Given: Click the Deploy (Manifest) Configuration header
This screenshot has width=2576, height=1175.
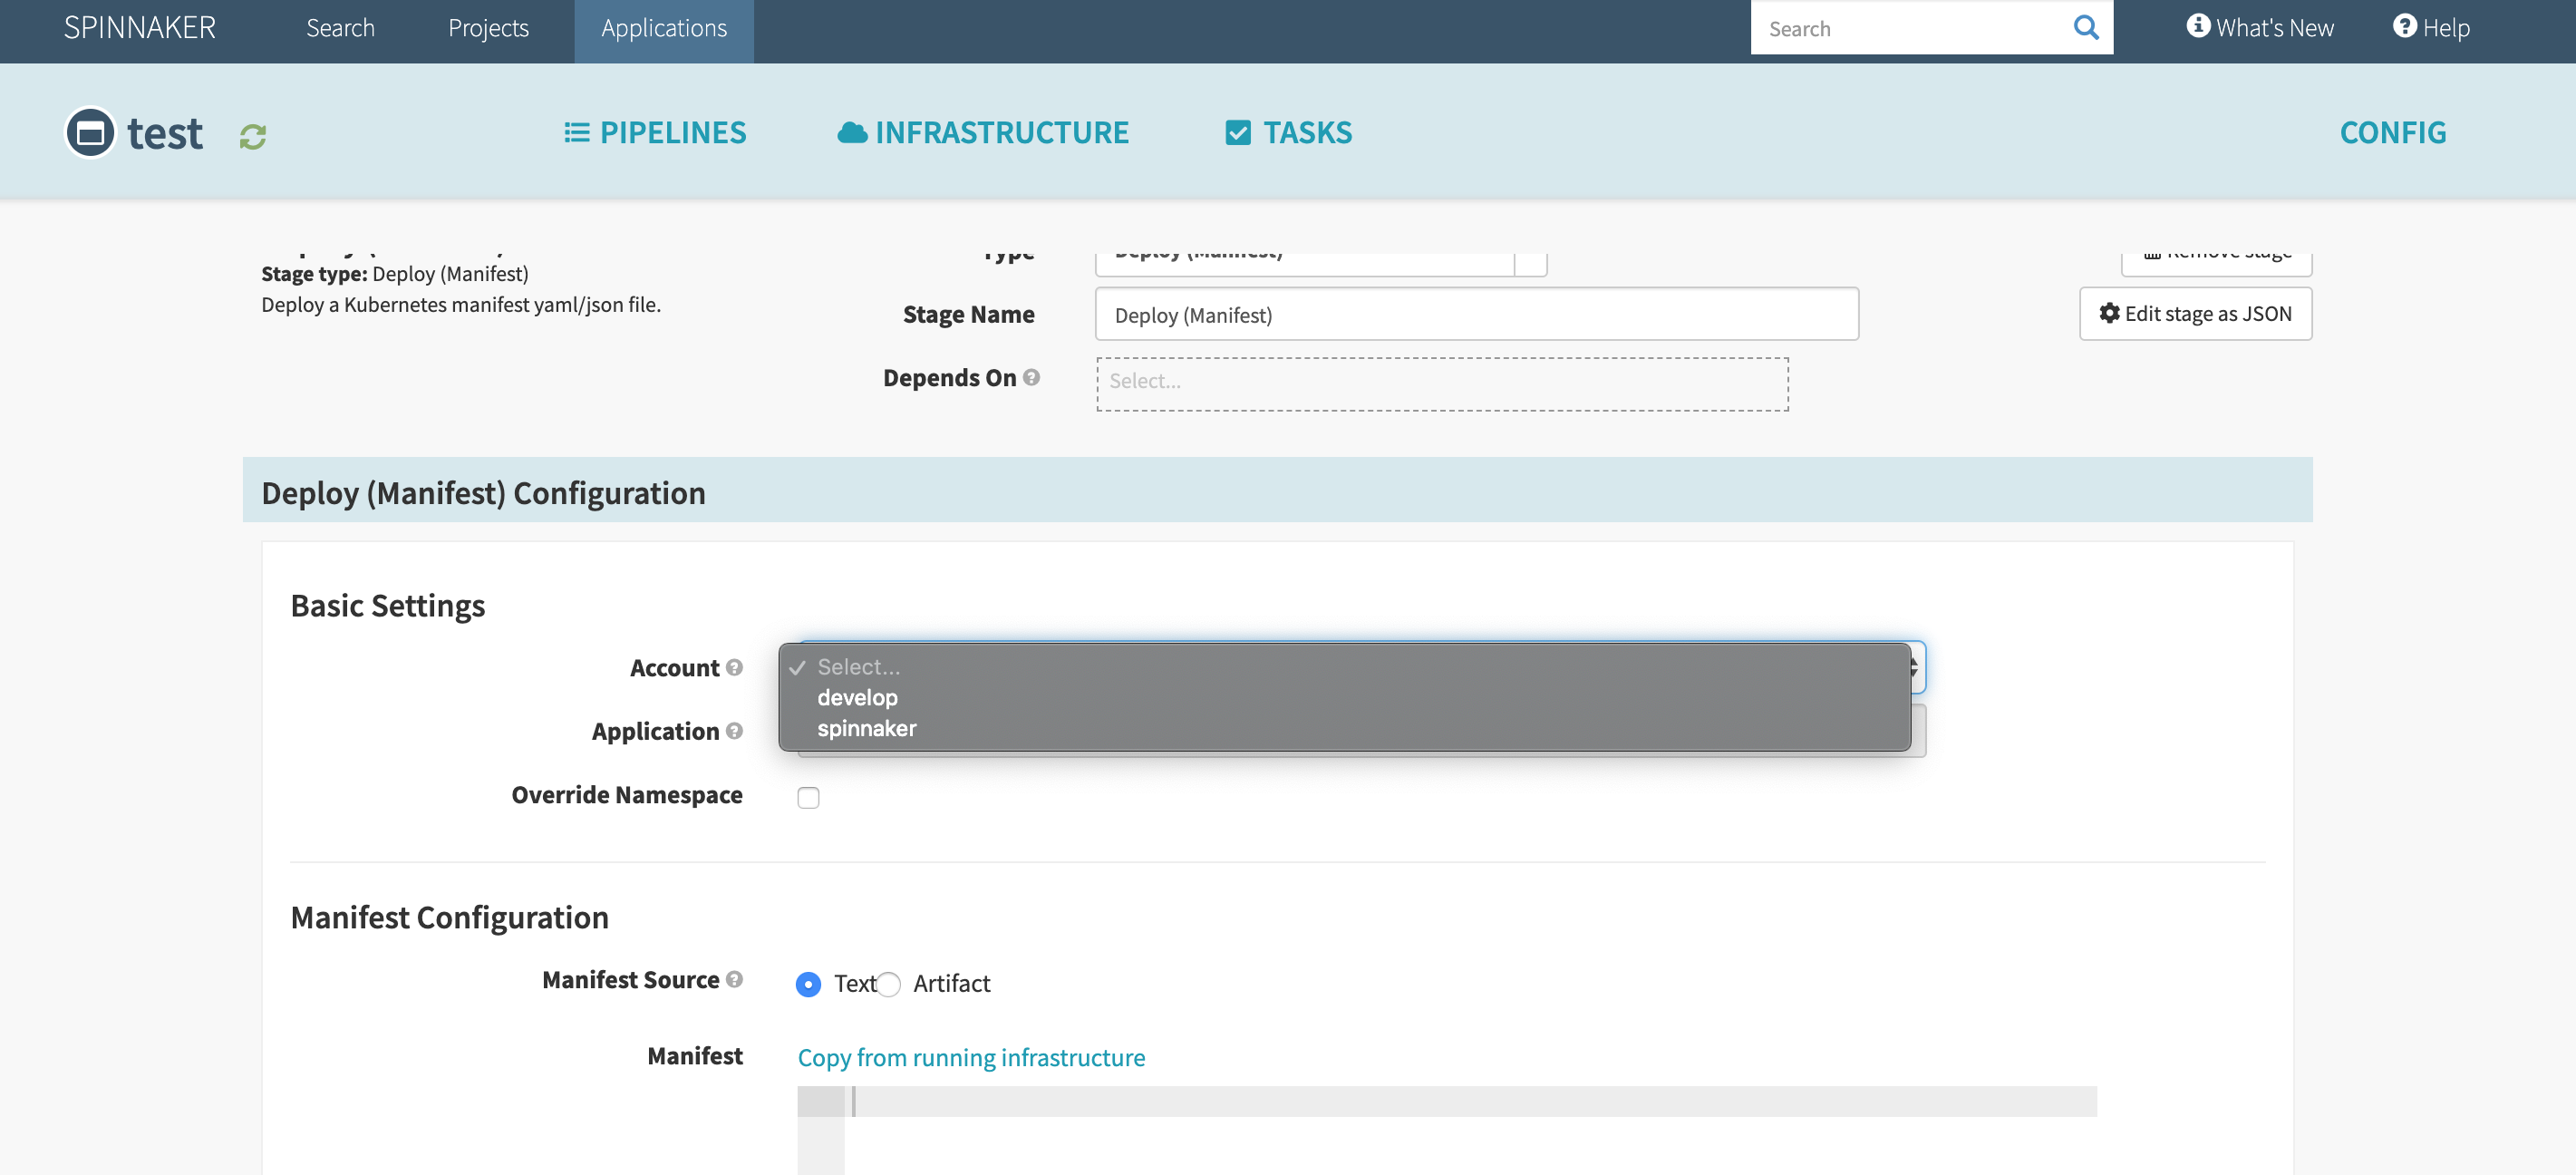Looking at the screenshot, I should 1277,490.
